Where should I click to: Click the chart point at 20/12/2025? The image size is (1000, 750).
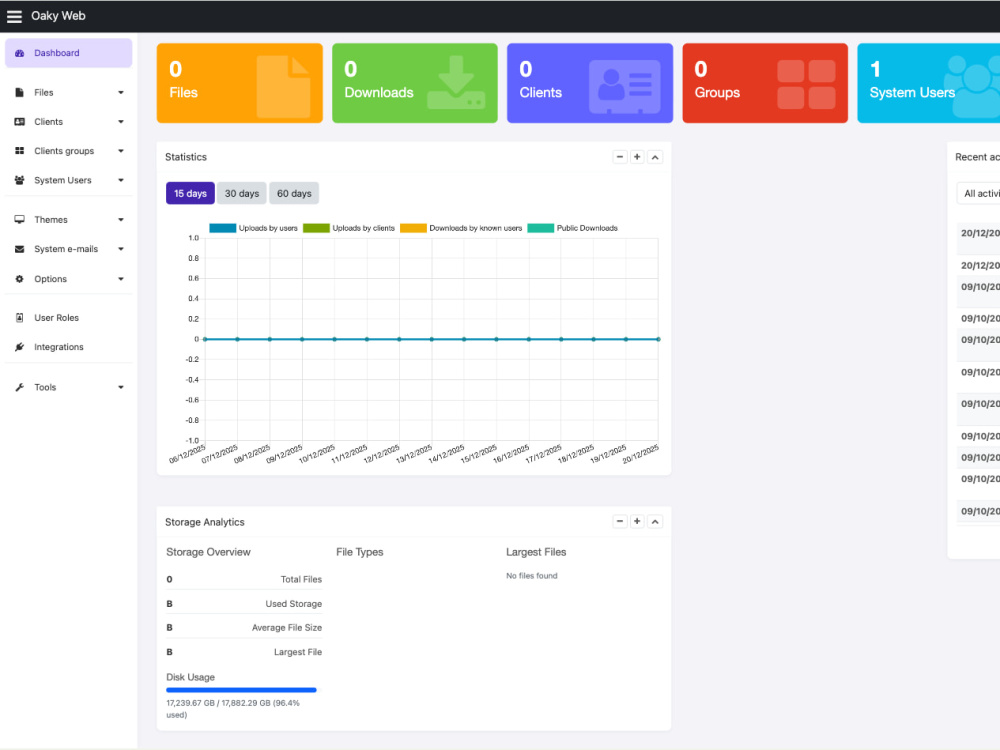658,339
